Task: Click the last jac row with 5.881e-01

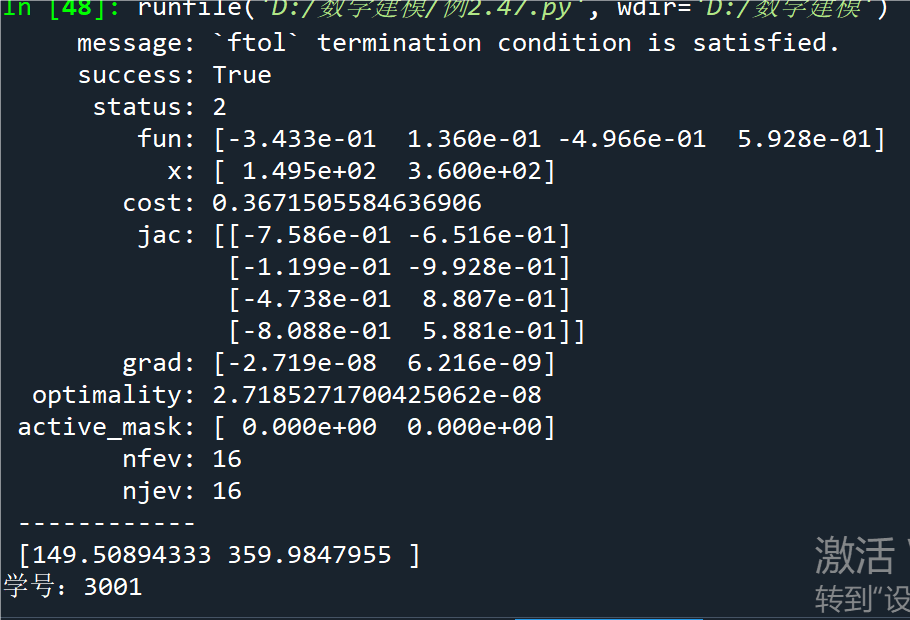Action: pyautogui.click(x=406, y=331)
